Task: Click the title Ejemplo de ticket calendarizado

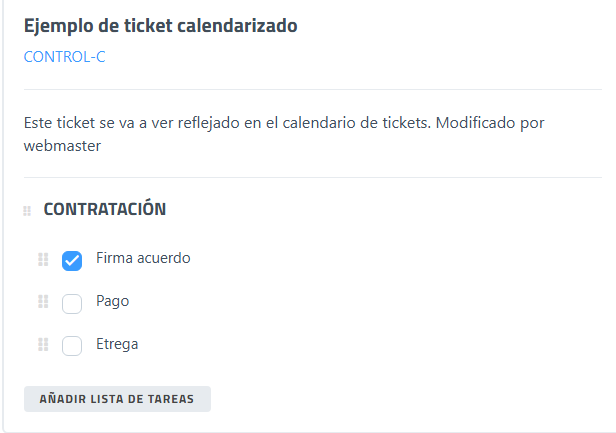Action: pos(160,26)
